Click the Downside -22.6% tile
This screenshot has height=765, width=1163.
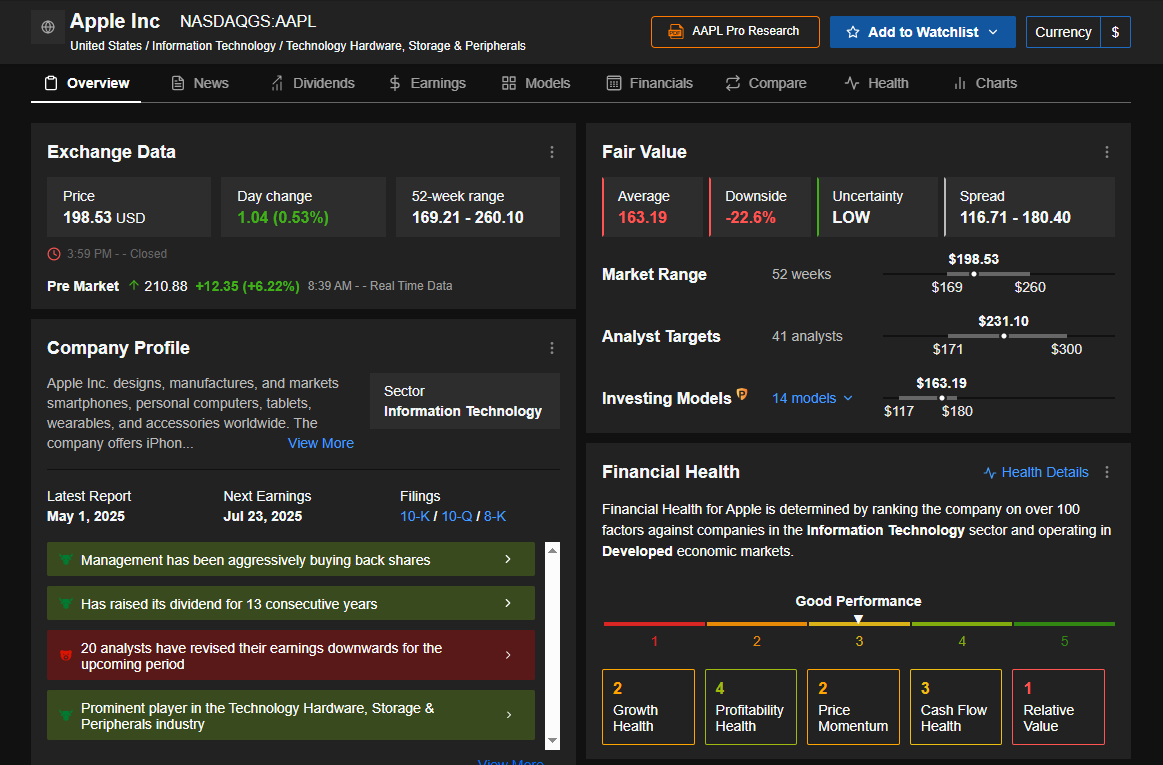pyautogui.click(x=760, y=207)
